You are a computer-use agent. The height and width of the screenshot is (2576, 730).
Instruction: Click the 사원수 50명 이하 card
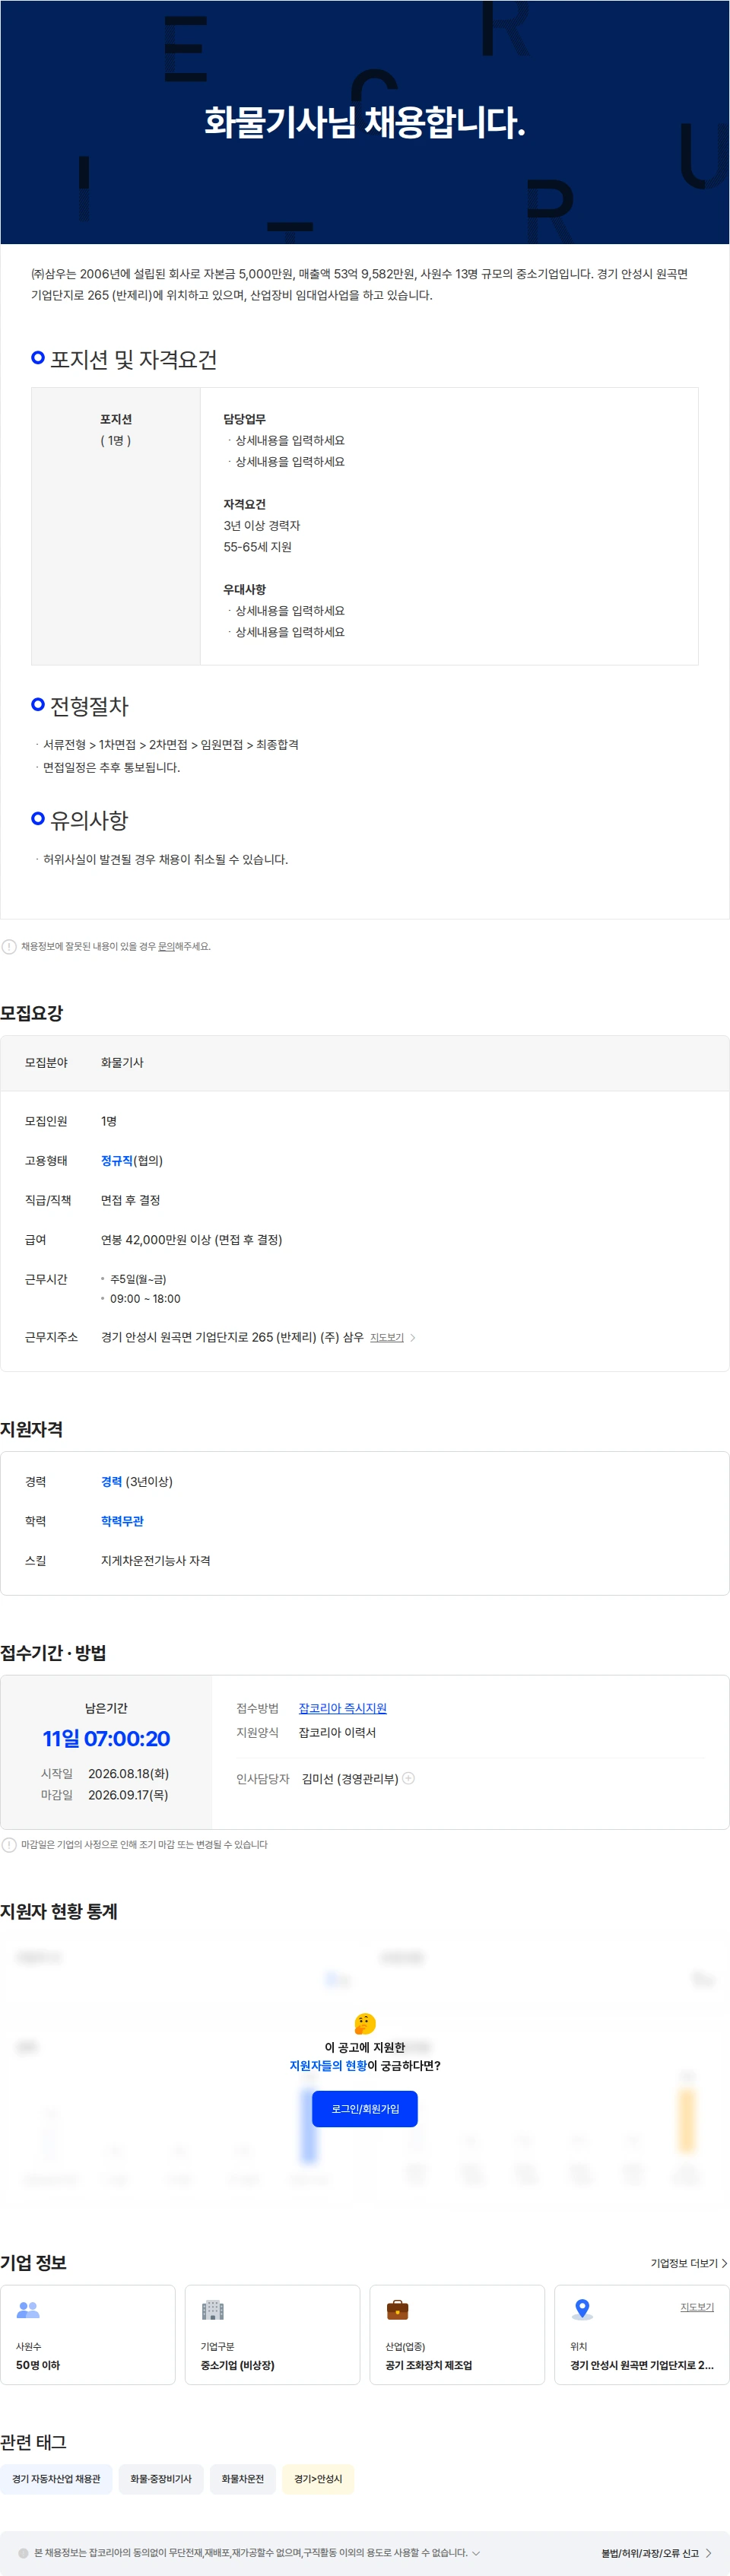(88, 2334)
